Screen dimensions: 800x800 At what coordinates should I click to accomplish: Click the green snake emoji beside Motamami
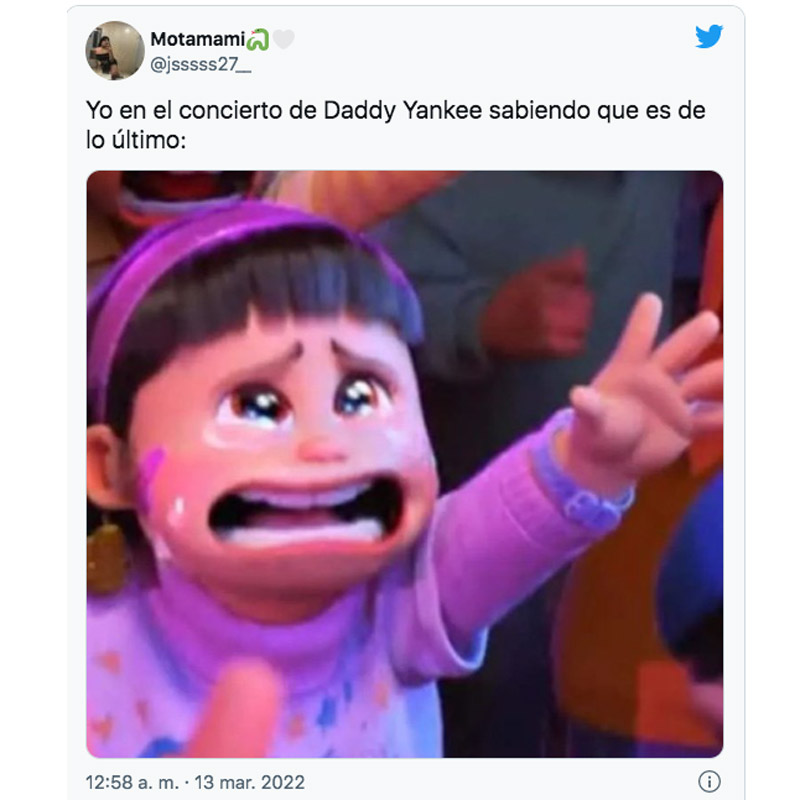pos(258,40)
